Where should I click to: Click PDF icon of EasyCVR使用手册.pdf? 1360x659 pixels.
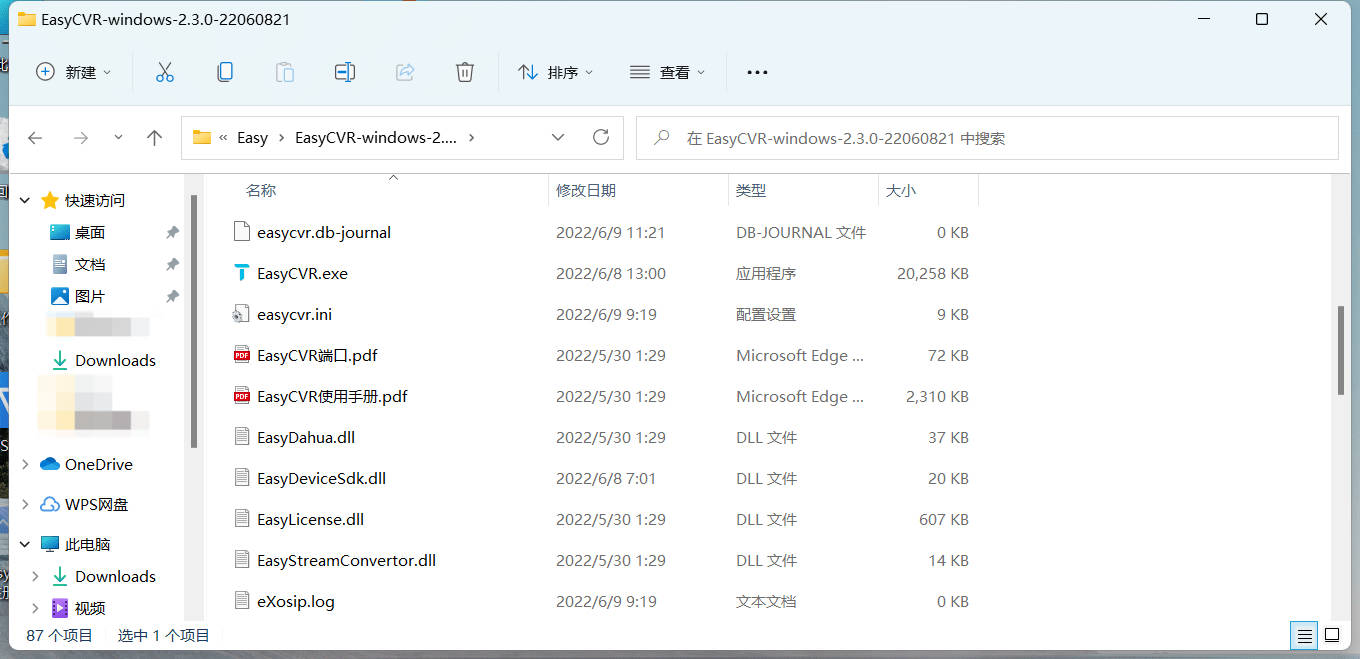241,396
